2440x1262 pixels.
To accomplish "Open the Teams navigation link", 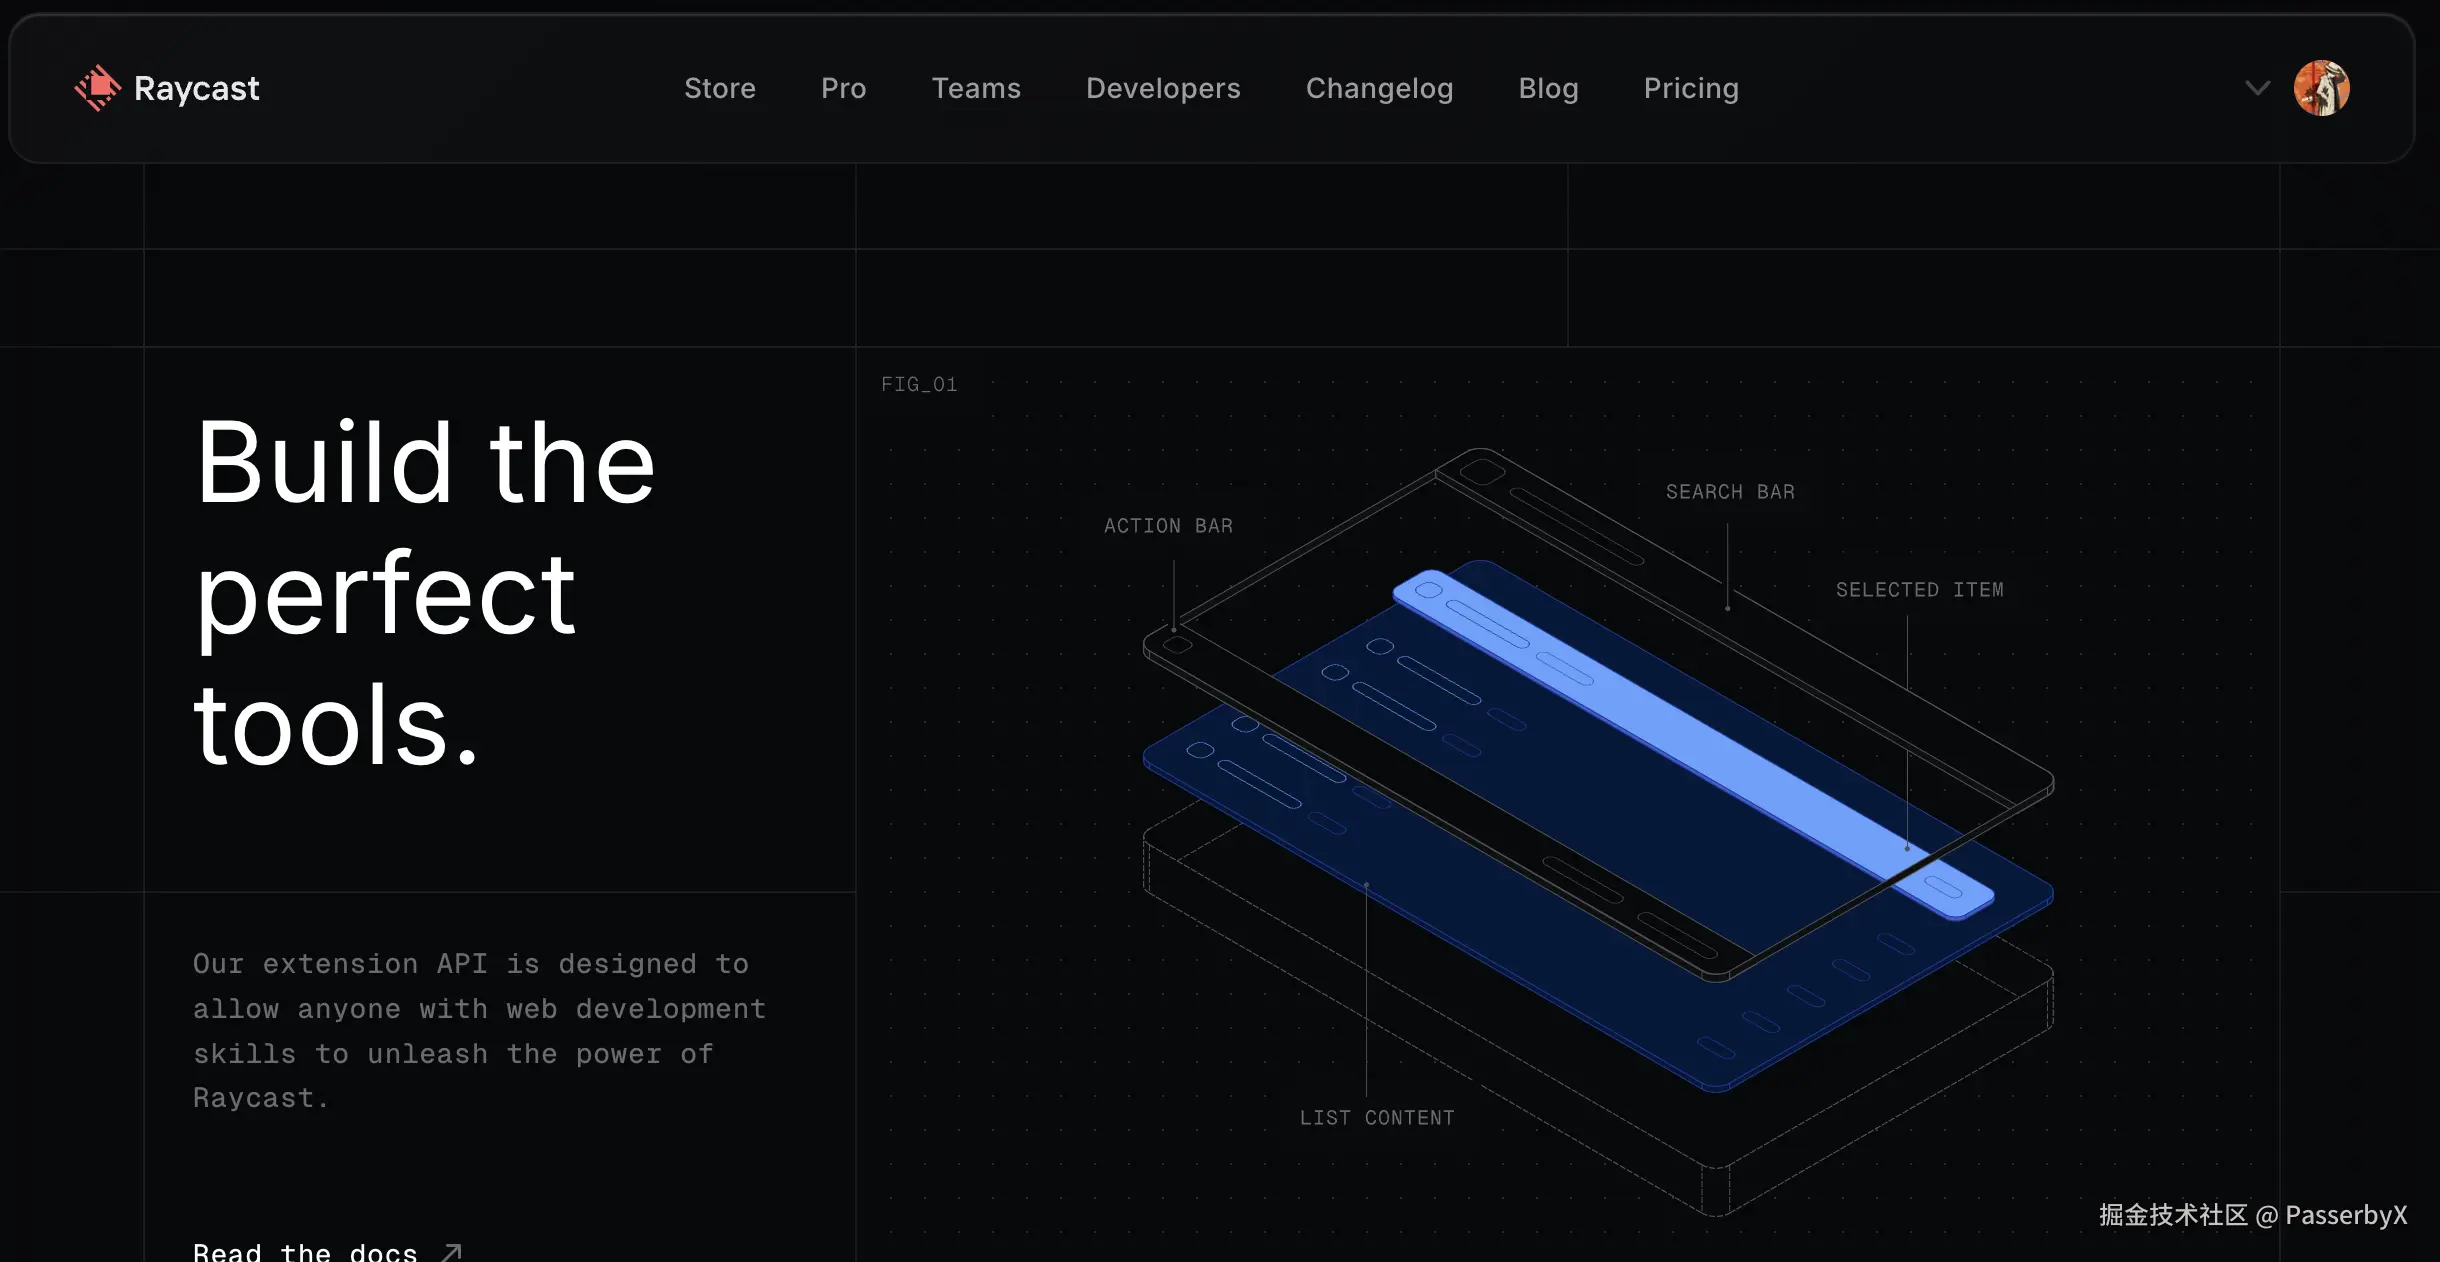I will pos(975,88).
